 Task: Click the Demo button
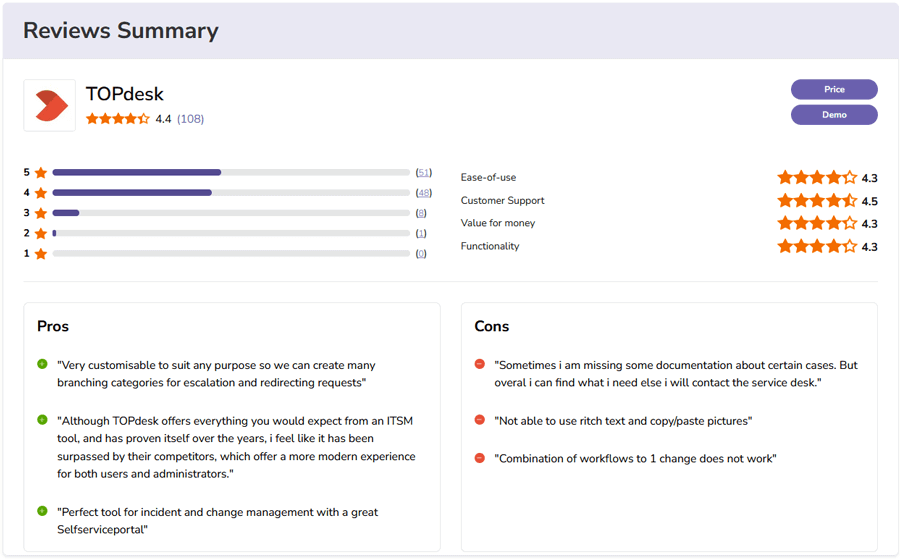coord(834,115)
